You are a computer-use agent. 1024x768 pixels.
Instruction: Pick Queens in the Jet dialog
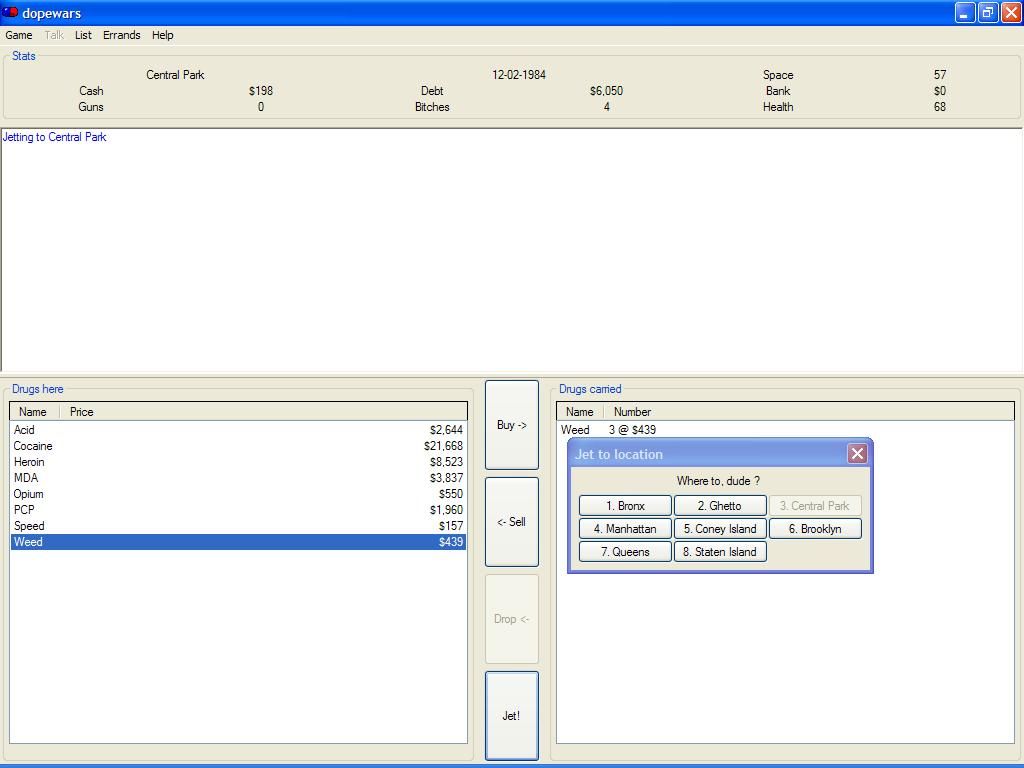click(x=625, y=552)
